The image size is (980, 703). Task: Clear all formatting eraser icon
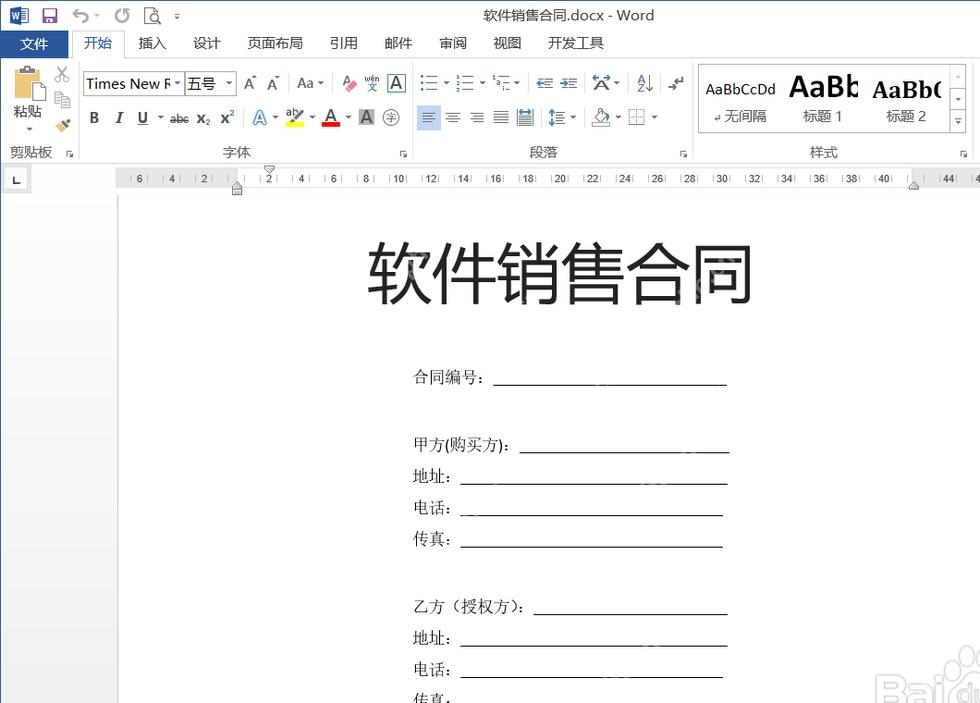click(x=349, y=83)
